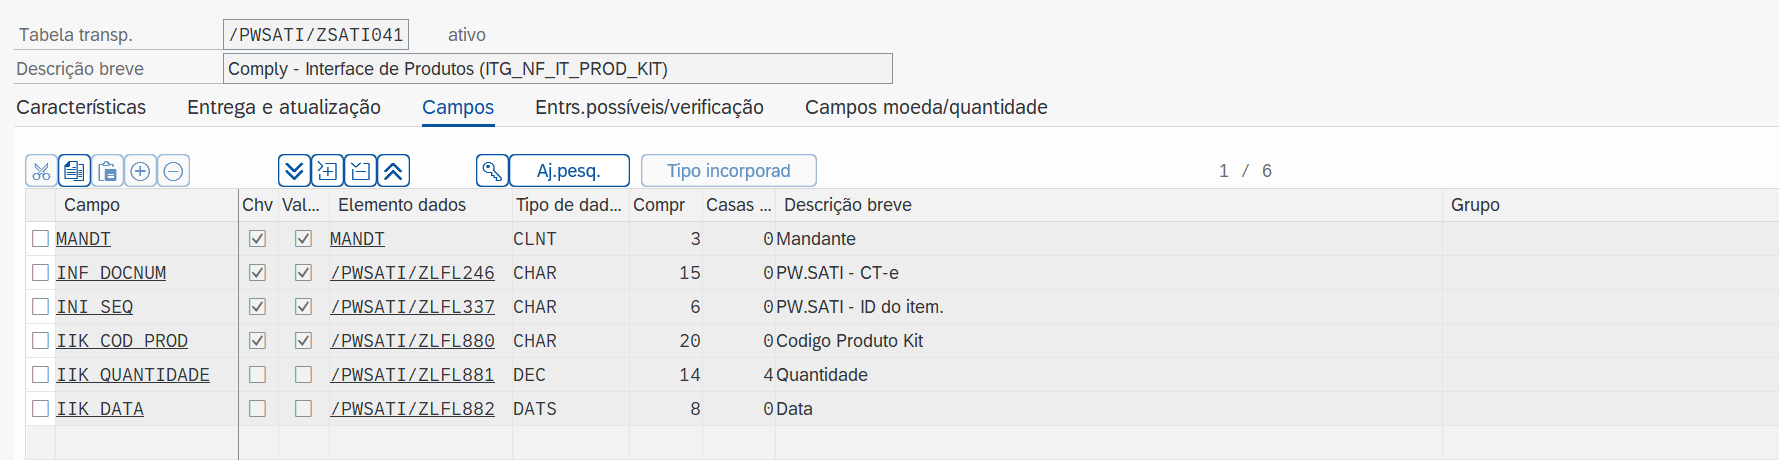Uncheck key checkbox for INF_DOCNUM
This screenshot has width=1779, height=460.
[x=257, y=273]
